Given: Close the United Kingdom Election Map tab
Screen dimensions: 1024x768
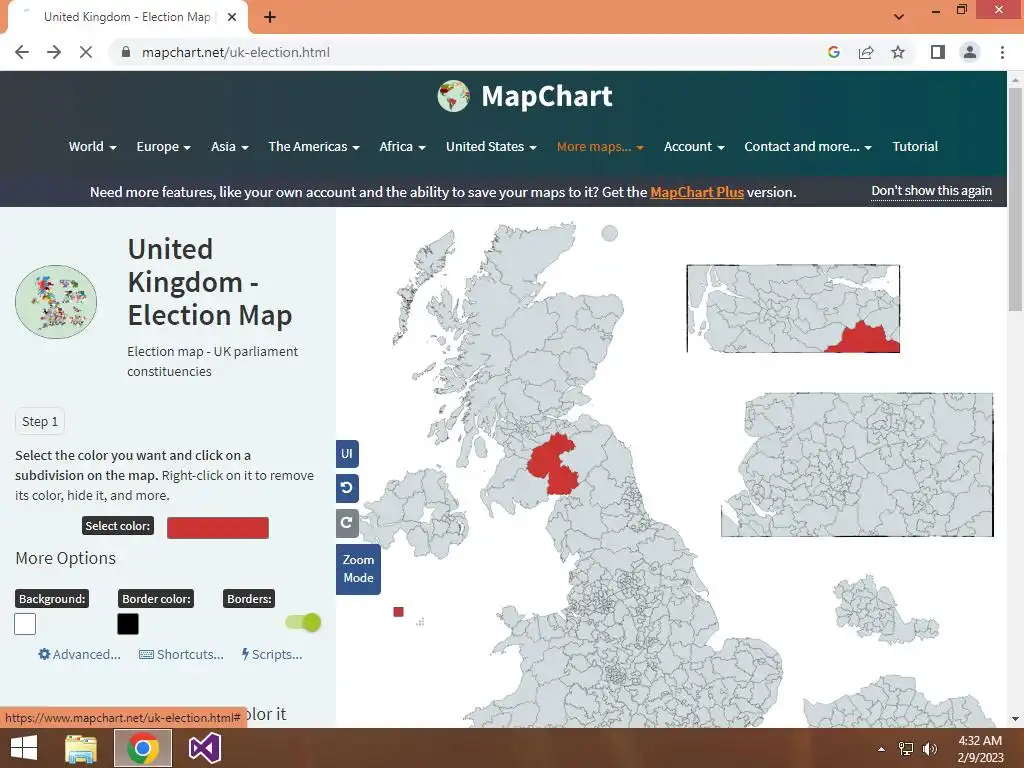Looking at the screenshot, I should [232, 17].
